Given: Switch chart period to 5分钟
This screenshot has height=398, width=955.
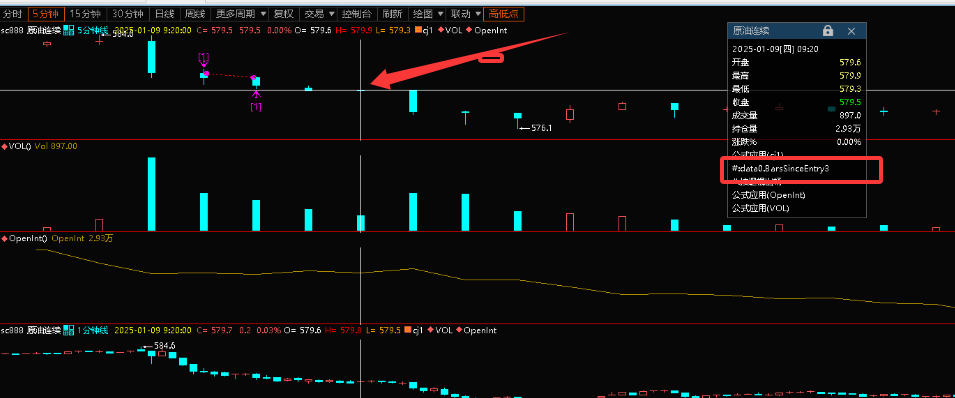Looking at the screenshot, I should pos(44,13).
